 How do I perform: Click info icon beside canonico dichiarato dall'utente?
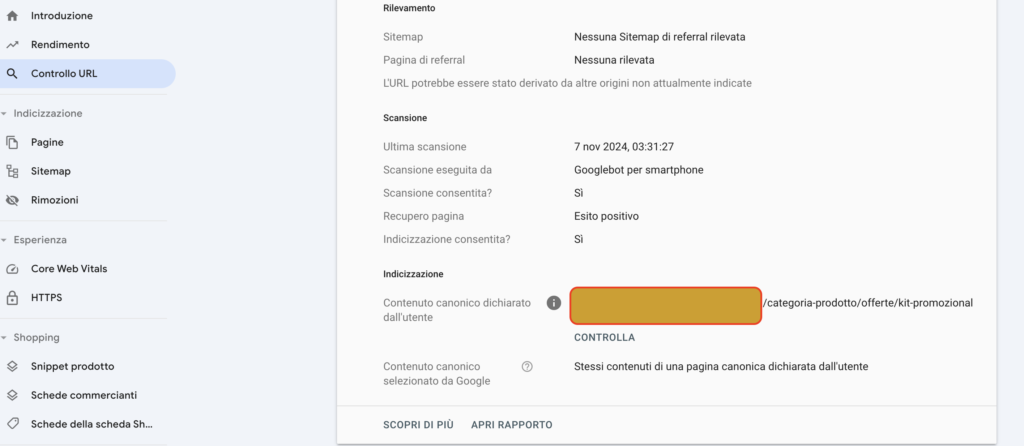(x=554, y=303)
